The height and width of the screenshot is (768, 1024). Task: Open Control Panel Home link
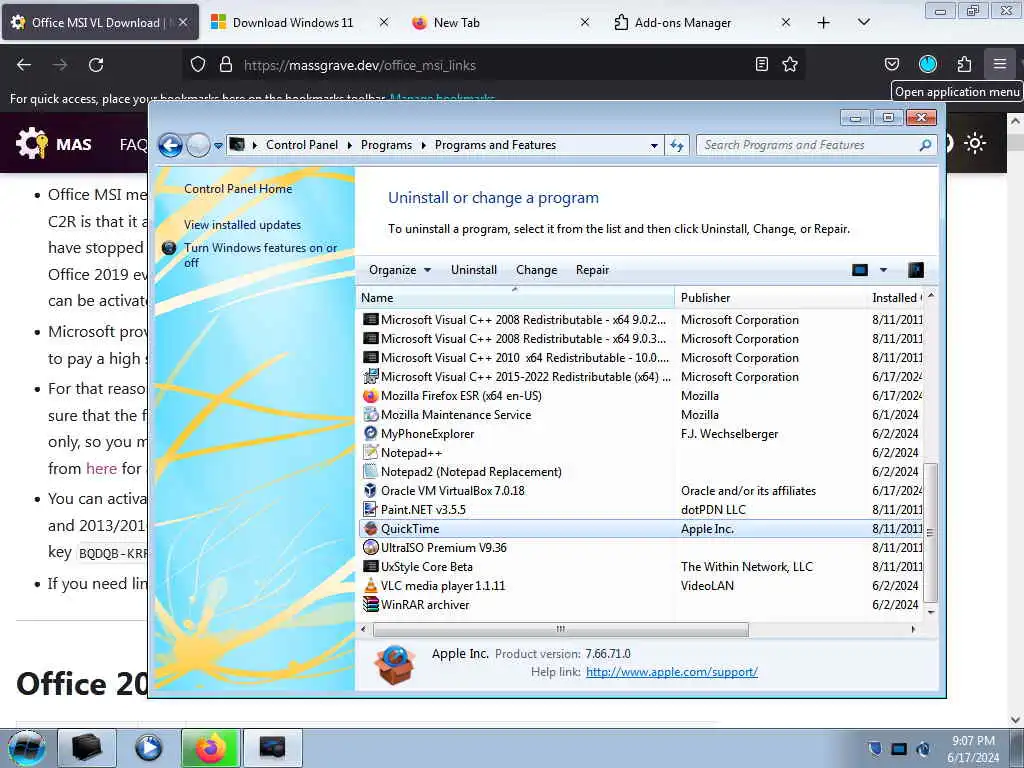click(238, 189)
